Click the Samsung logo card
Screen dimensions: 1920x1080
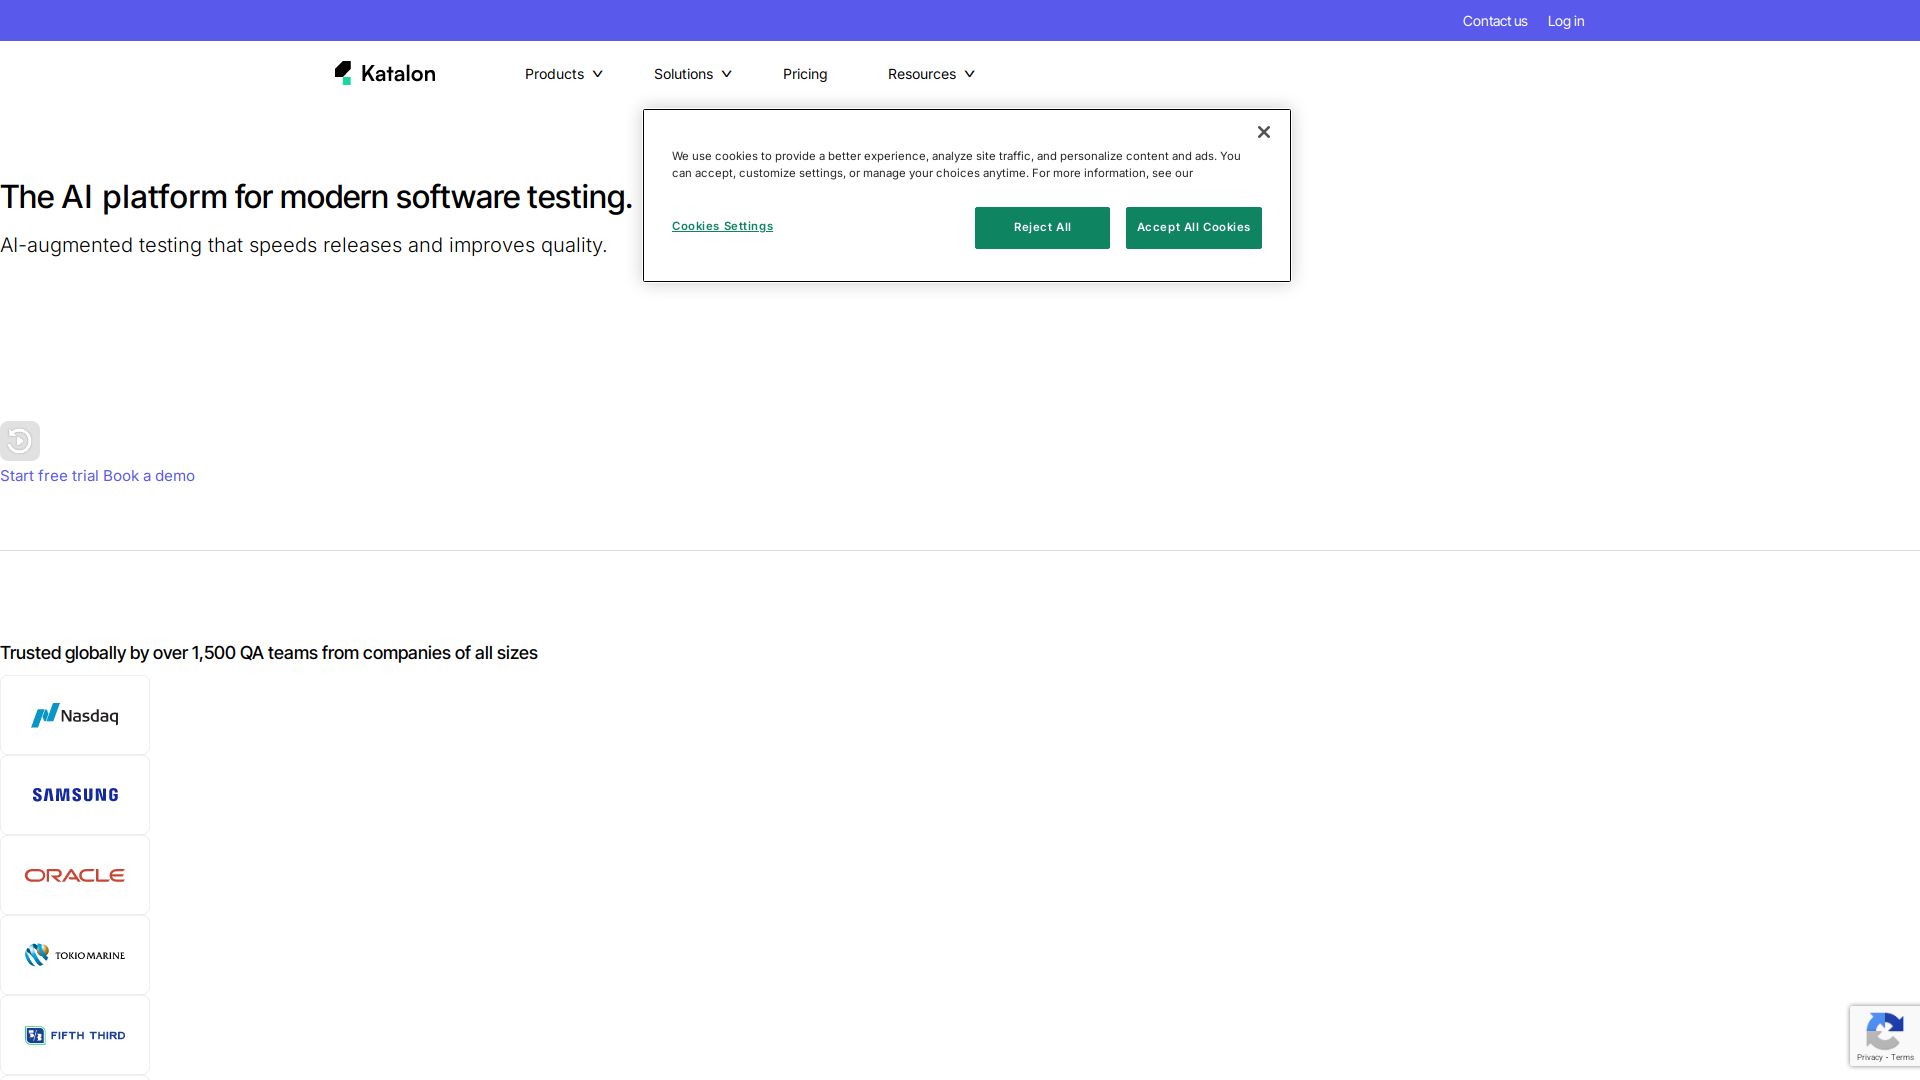(75, 795)
